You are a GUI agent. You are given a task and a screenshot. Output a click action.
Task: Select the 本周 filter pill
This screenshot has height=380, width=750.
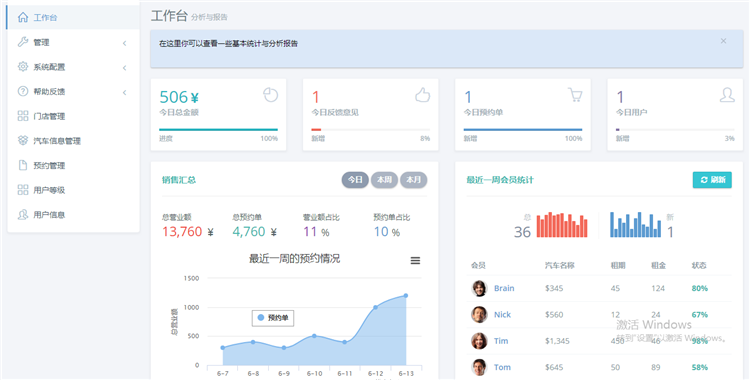coord(384,180)
